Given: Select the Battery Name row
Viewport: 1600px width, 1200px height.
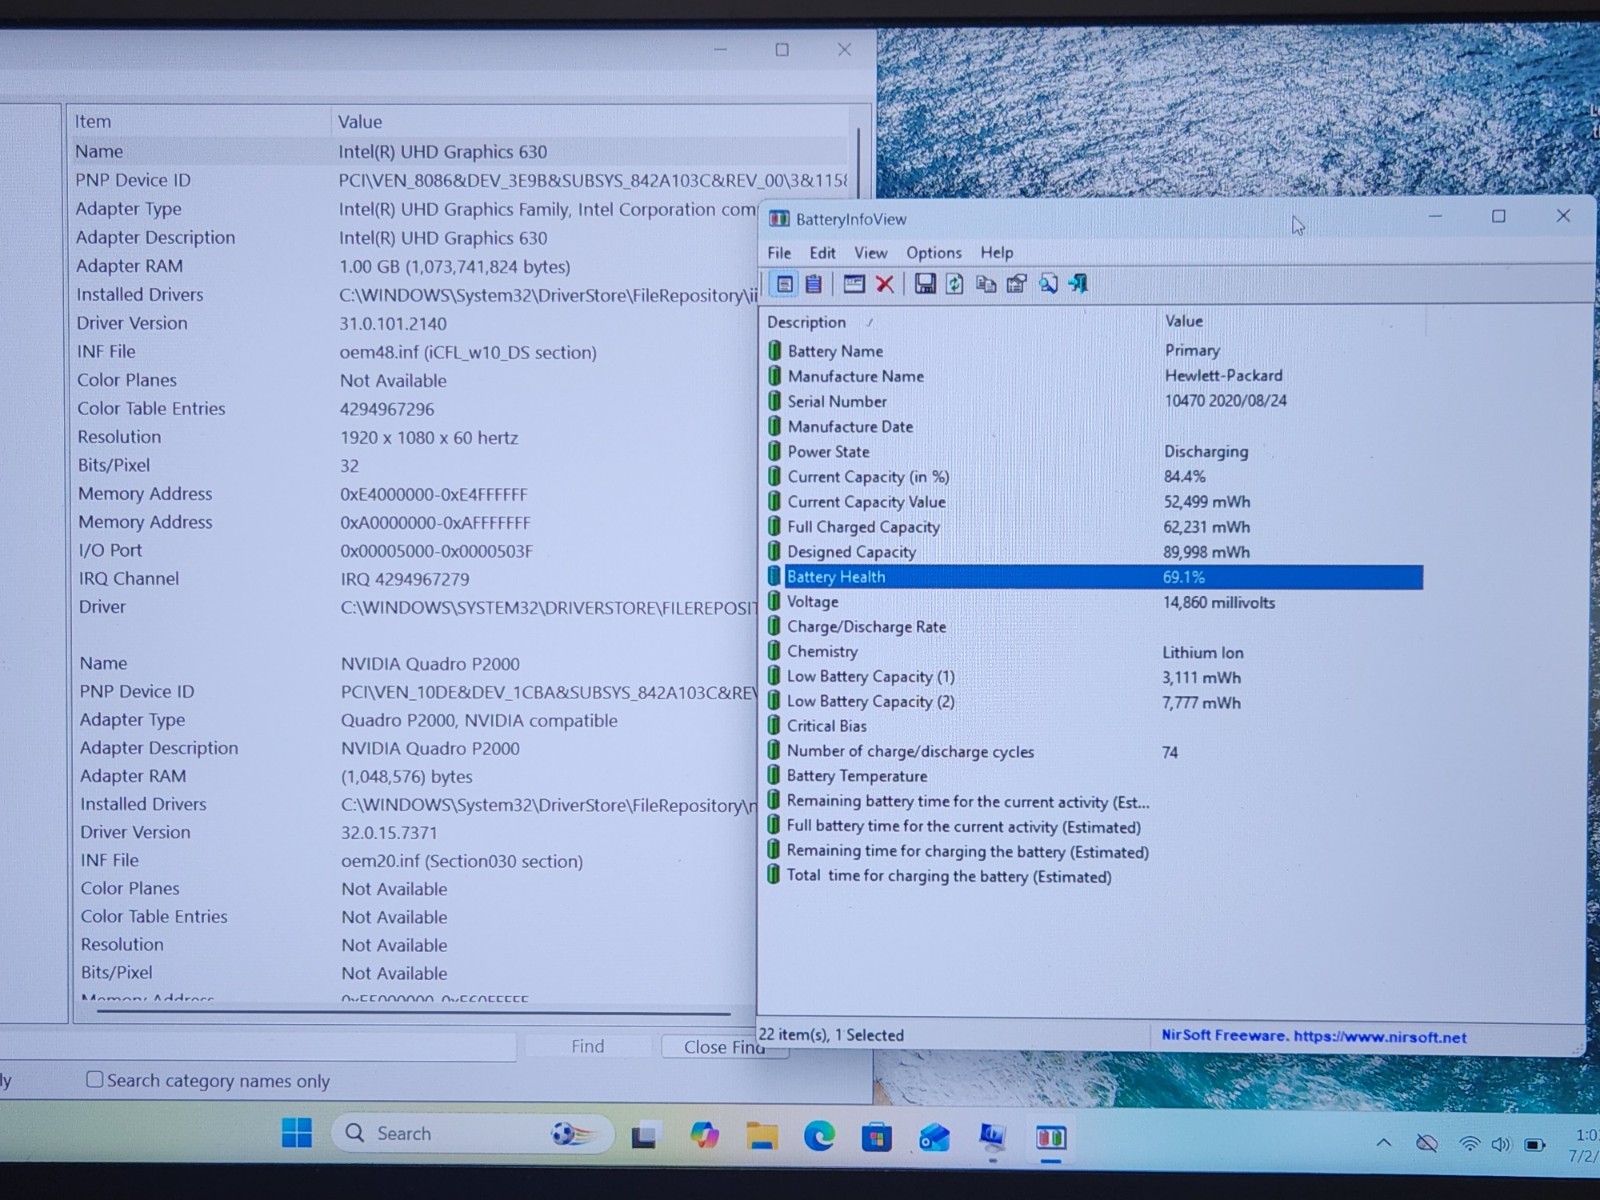Looking at the screenshot, I should tap(1094, 351).
